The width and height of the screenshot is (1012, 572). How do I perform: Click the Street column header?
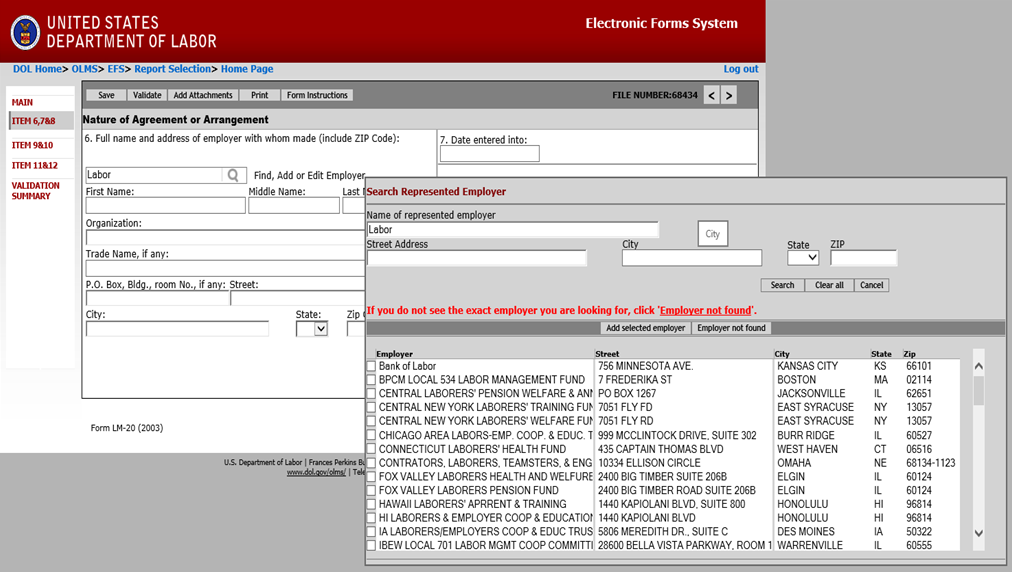(x=607, y=354)
